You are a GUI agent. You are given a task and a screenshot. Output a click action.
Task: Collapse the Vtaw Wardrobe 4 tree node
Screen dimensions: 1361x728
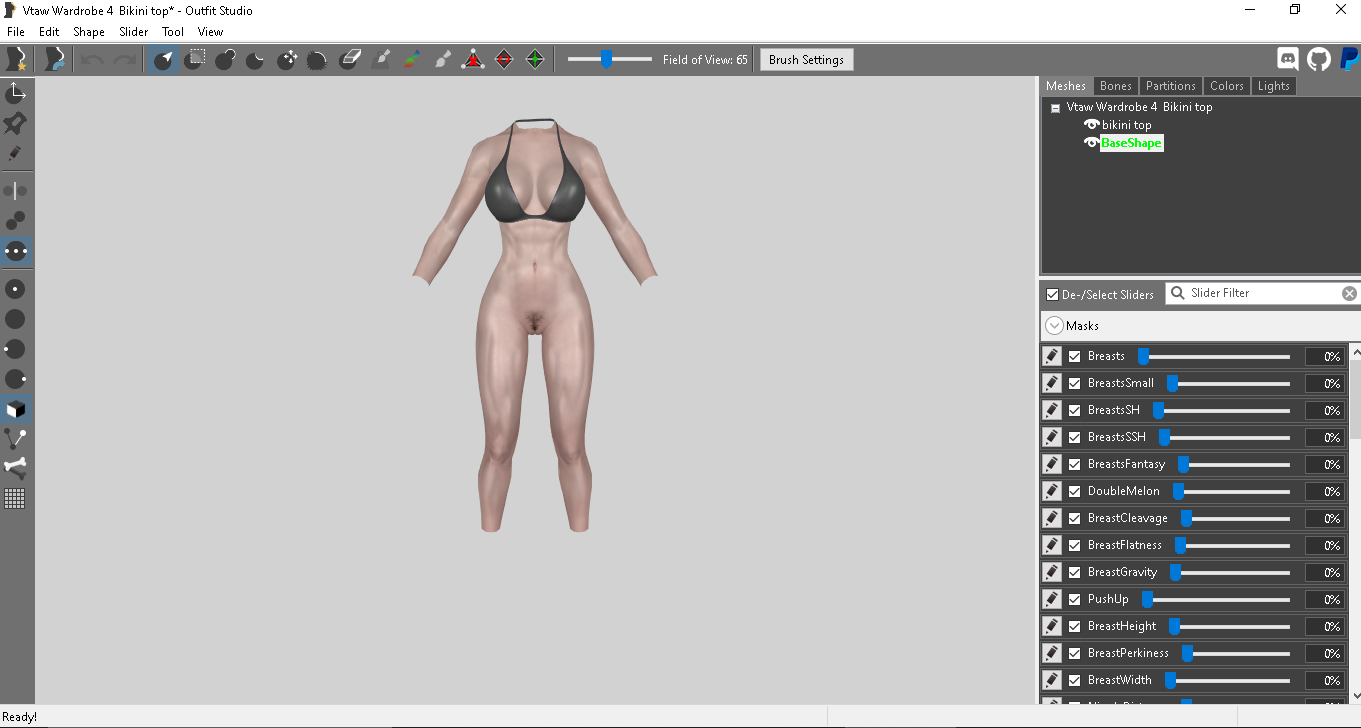coord(1055,108)
